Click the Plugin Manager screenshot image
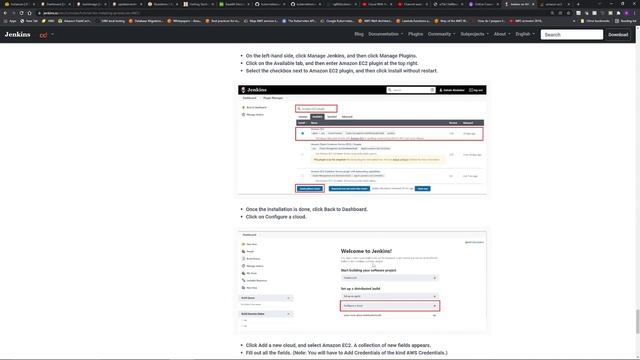Viewport: 640px width, 360px height. point(362,140)
